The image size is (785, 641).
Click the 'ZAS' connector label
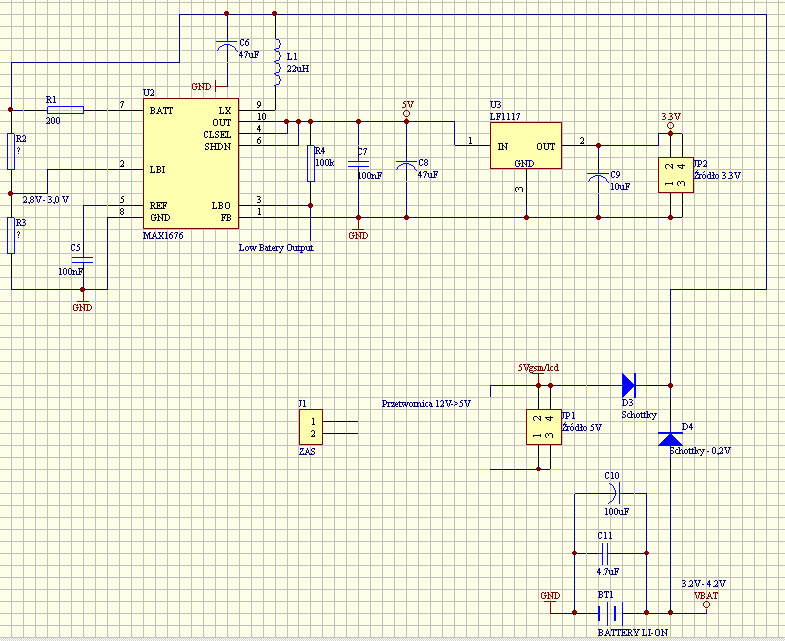(x=307, y=452)
